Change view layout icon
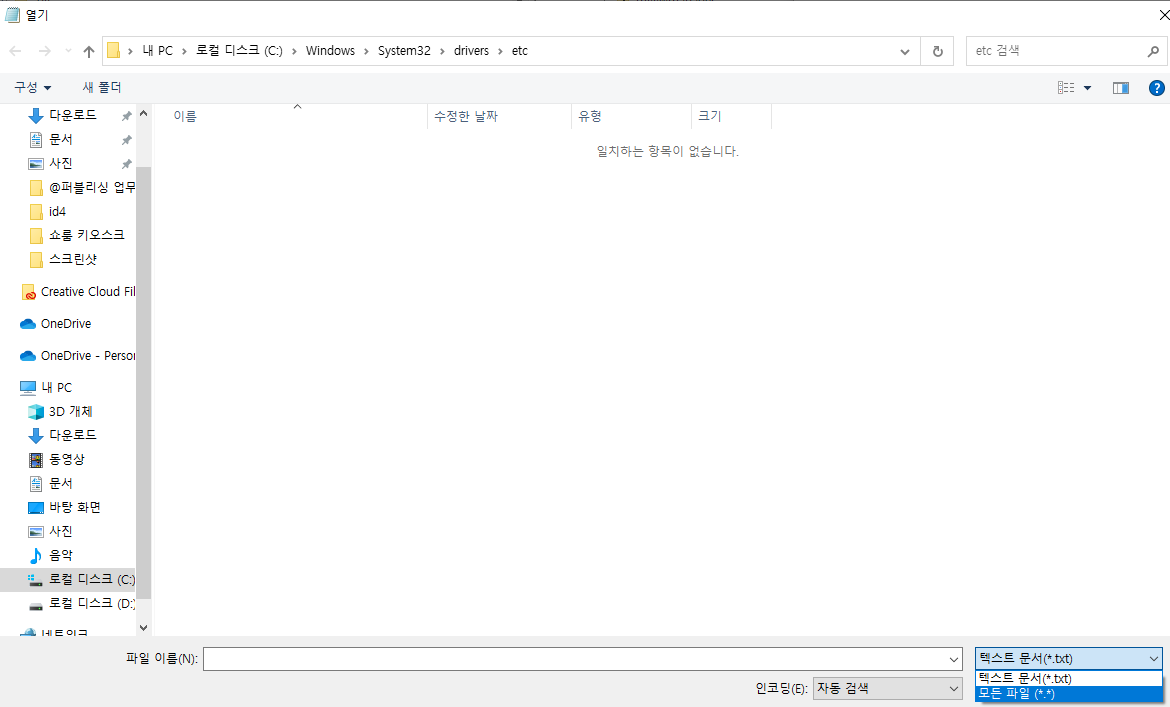 click(1066, 88)
